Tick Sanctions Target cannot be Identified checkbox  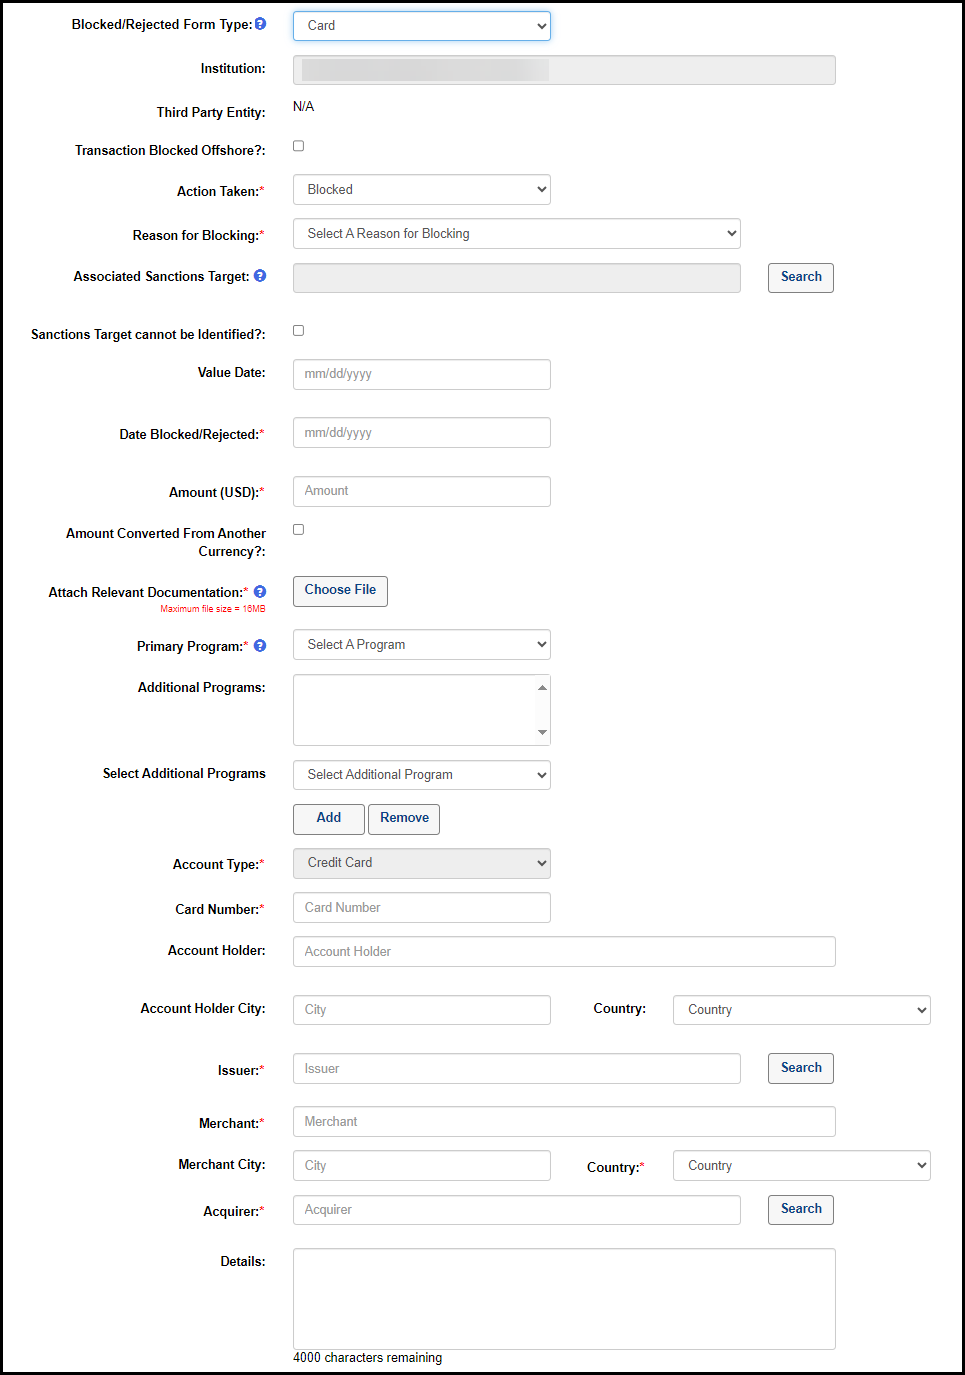pos(298,331)
